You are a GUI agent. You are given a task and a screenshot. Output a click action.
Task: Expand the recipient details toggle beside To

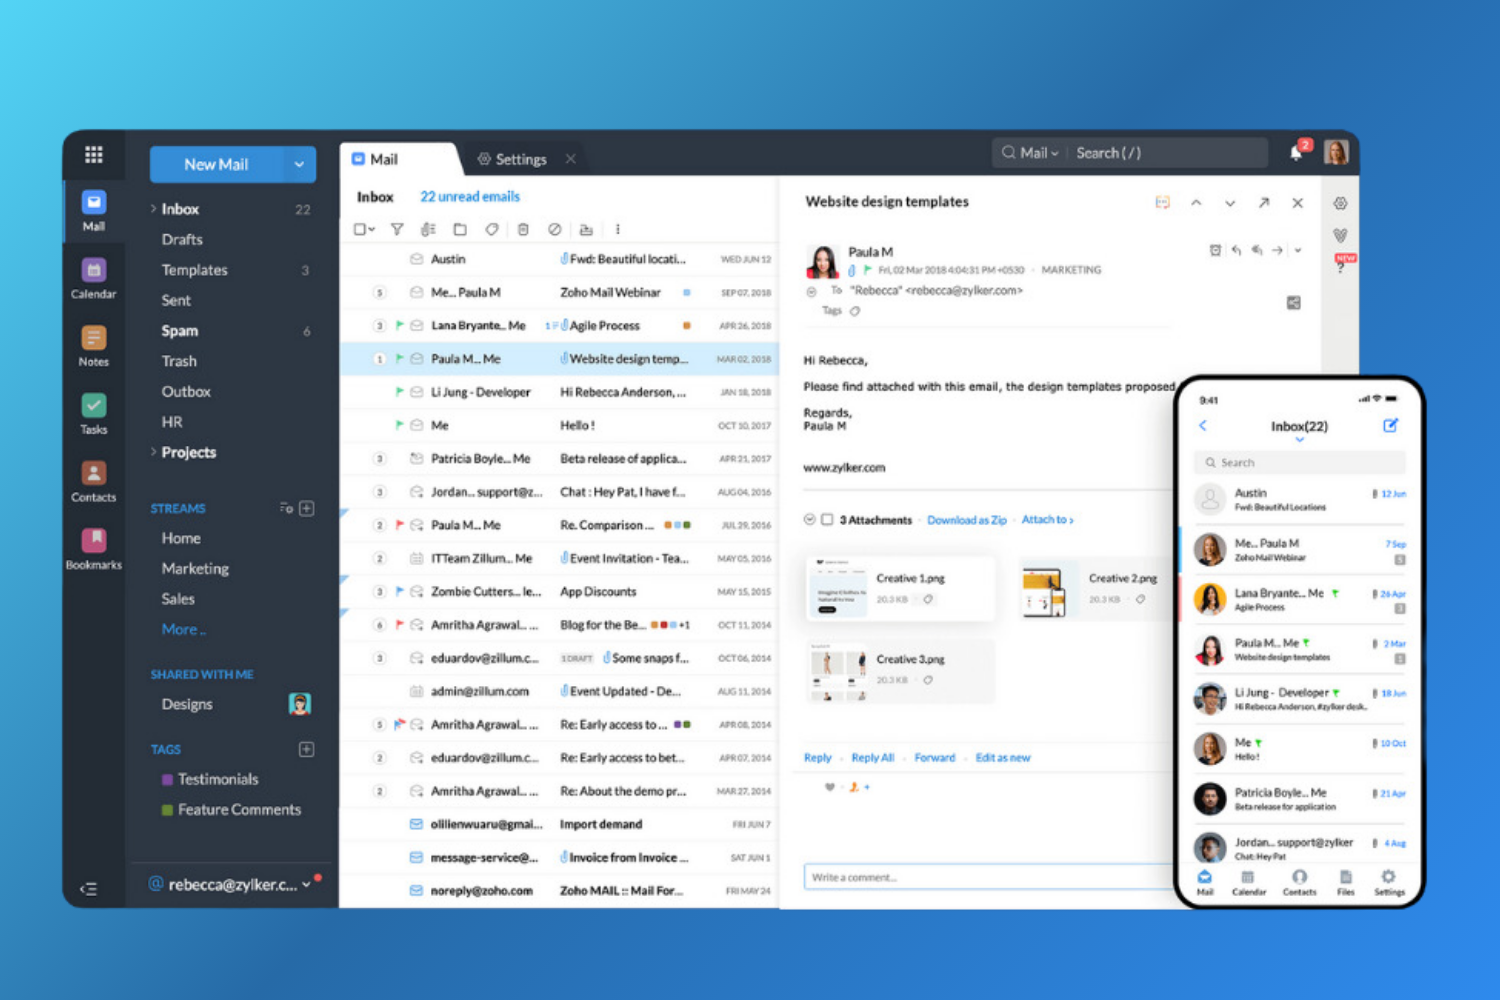point(811,291)
